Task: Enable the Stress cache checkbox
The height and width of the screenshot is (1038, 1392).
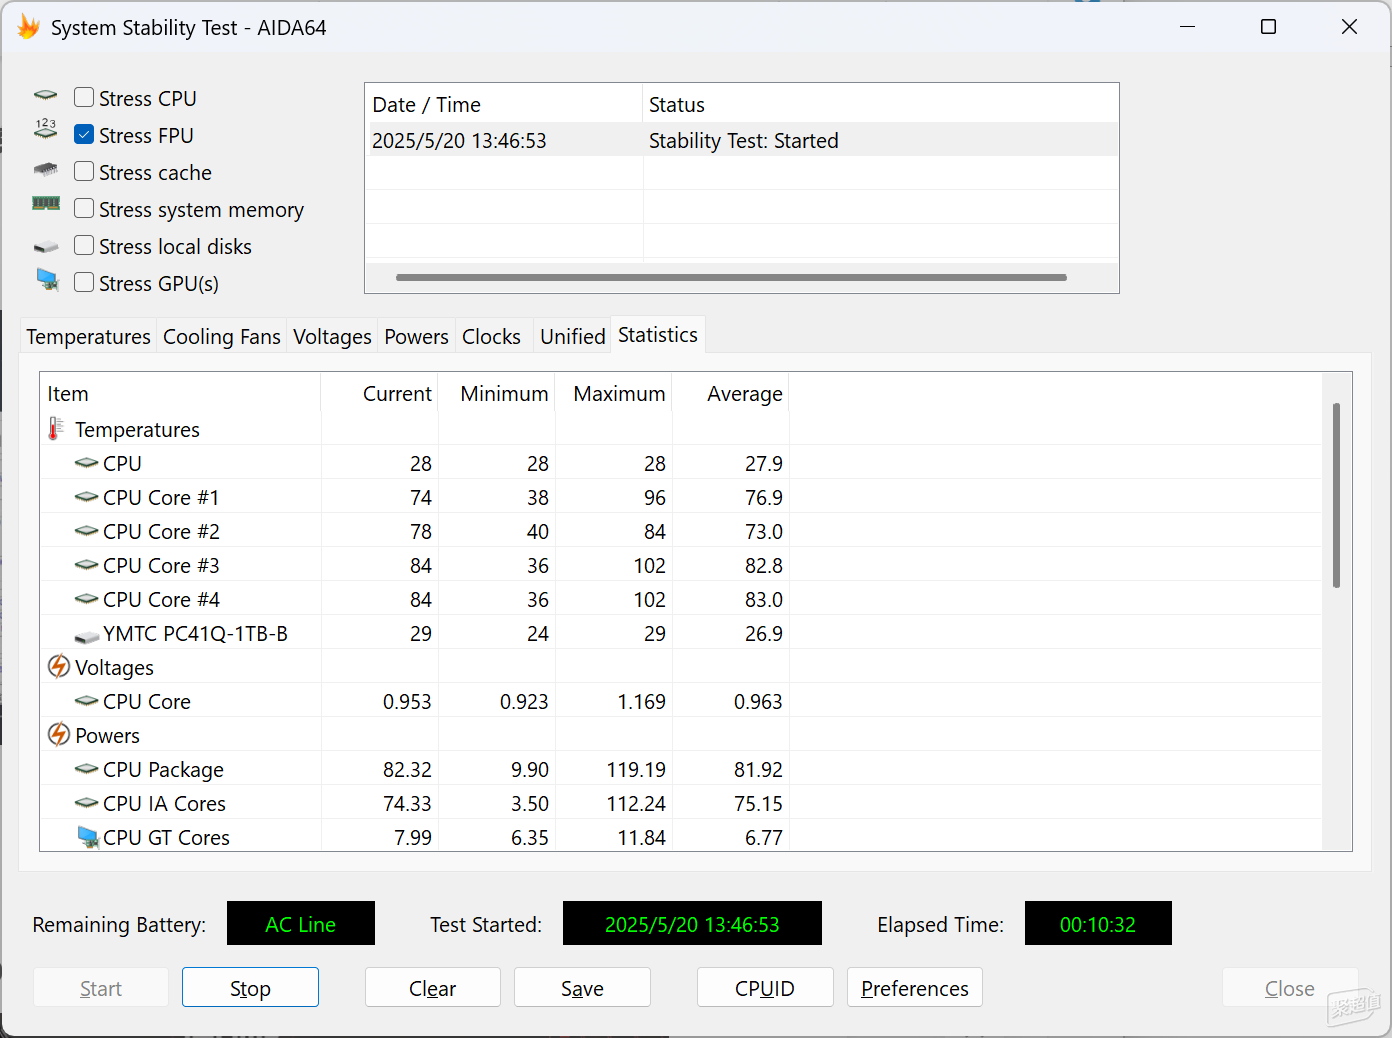Action: coord(84,171)
